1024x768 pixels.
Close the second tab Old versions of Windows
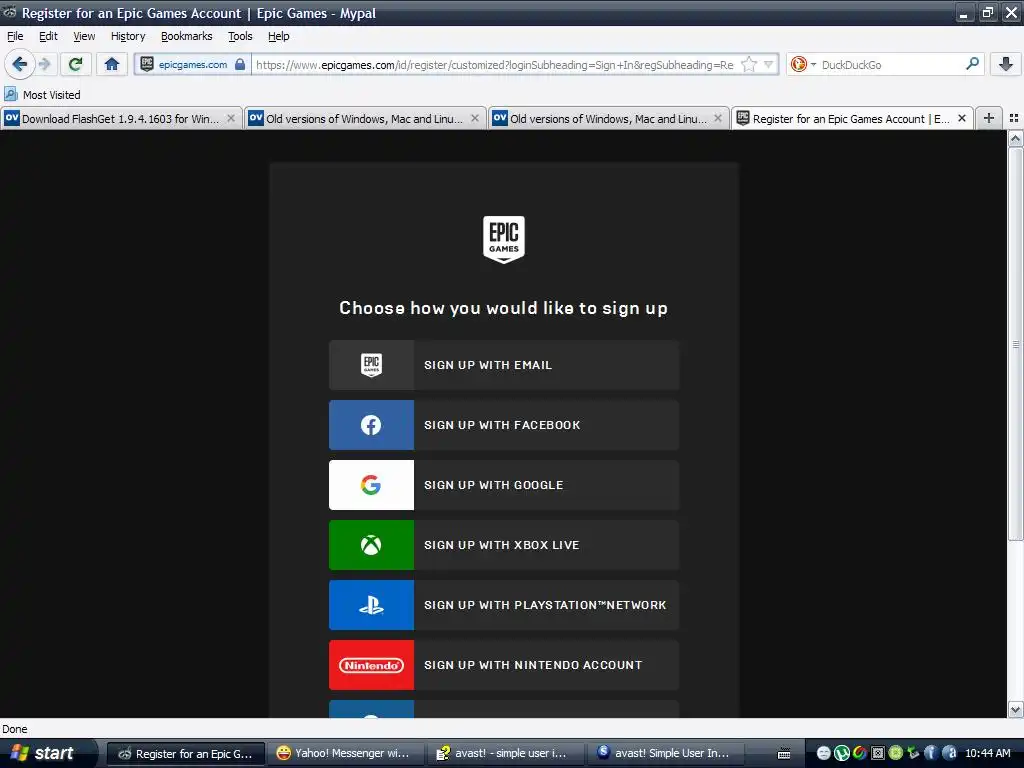(475, 118)
